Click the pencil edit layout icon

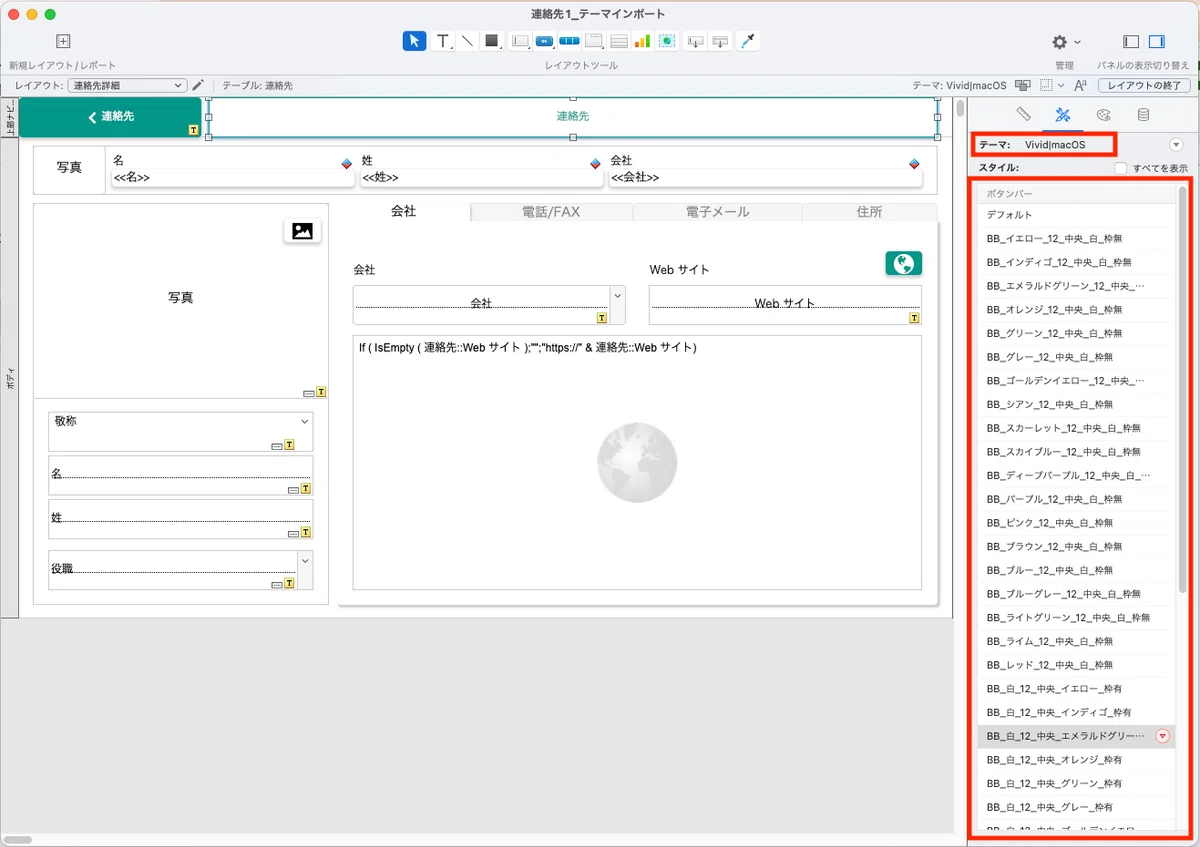coord(198,85)
